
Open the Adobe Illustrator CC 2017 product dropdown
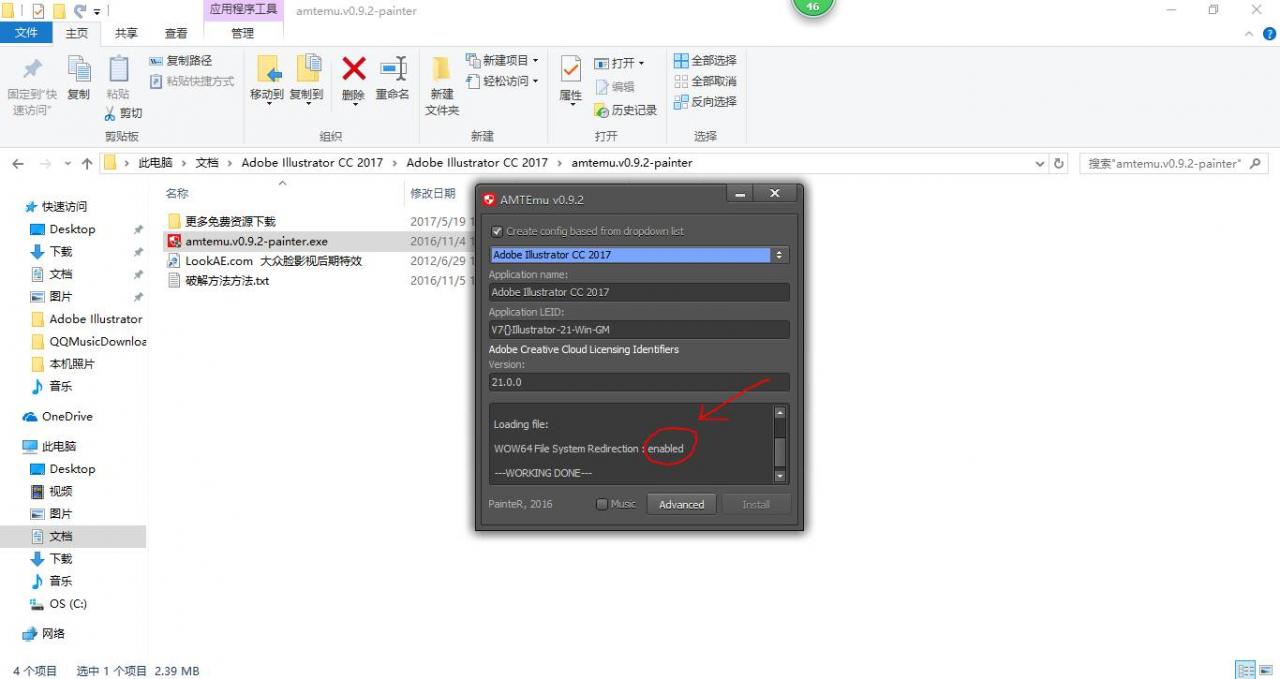(639, 255)
